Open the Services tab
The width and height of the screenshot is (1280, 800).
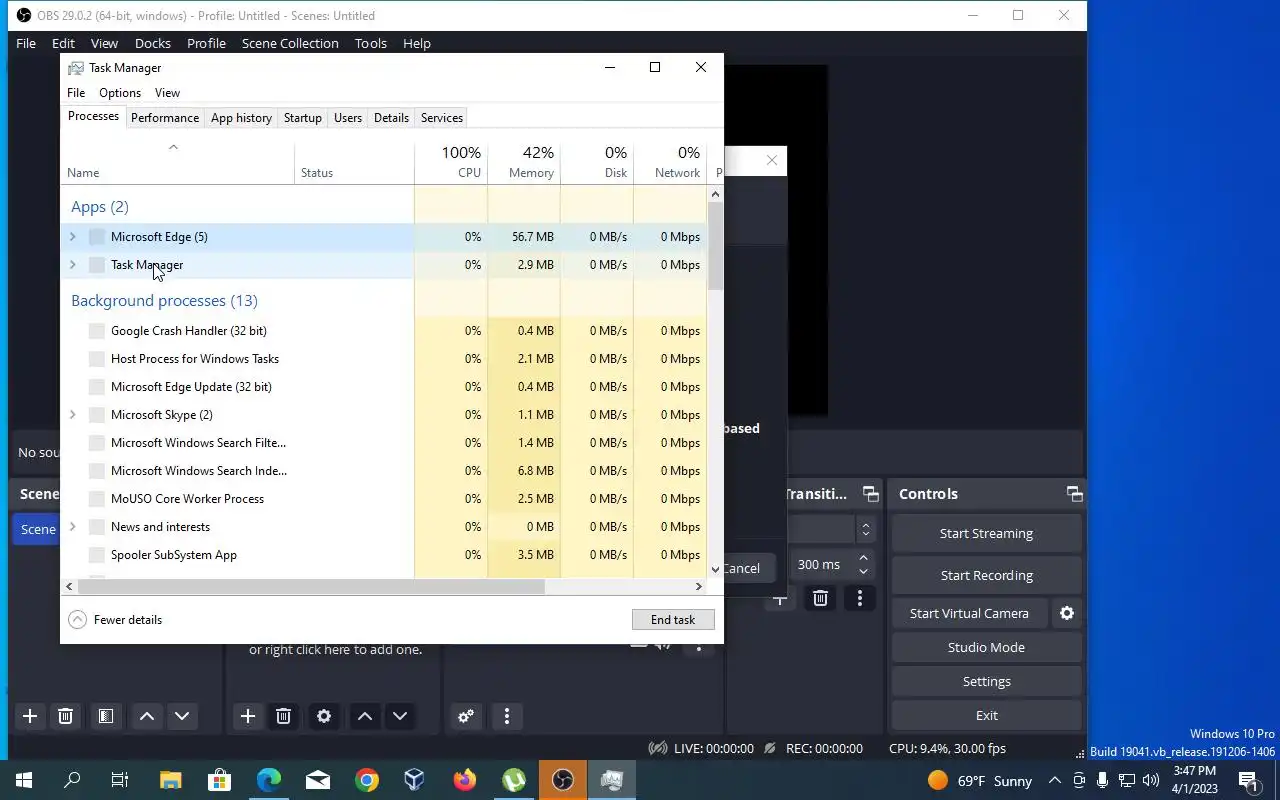442,118
